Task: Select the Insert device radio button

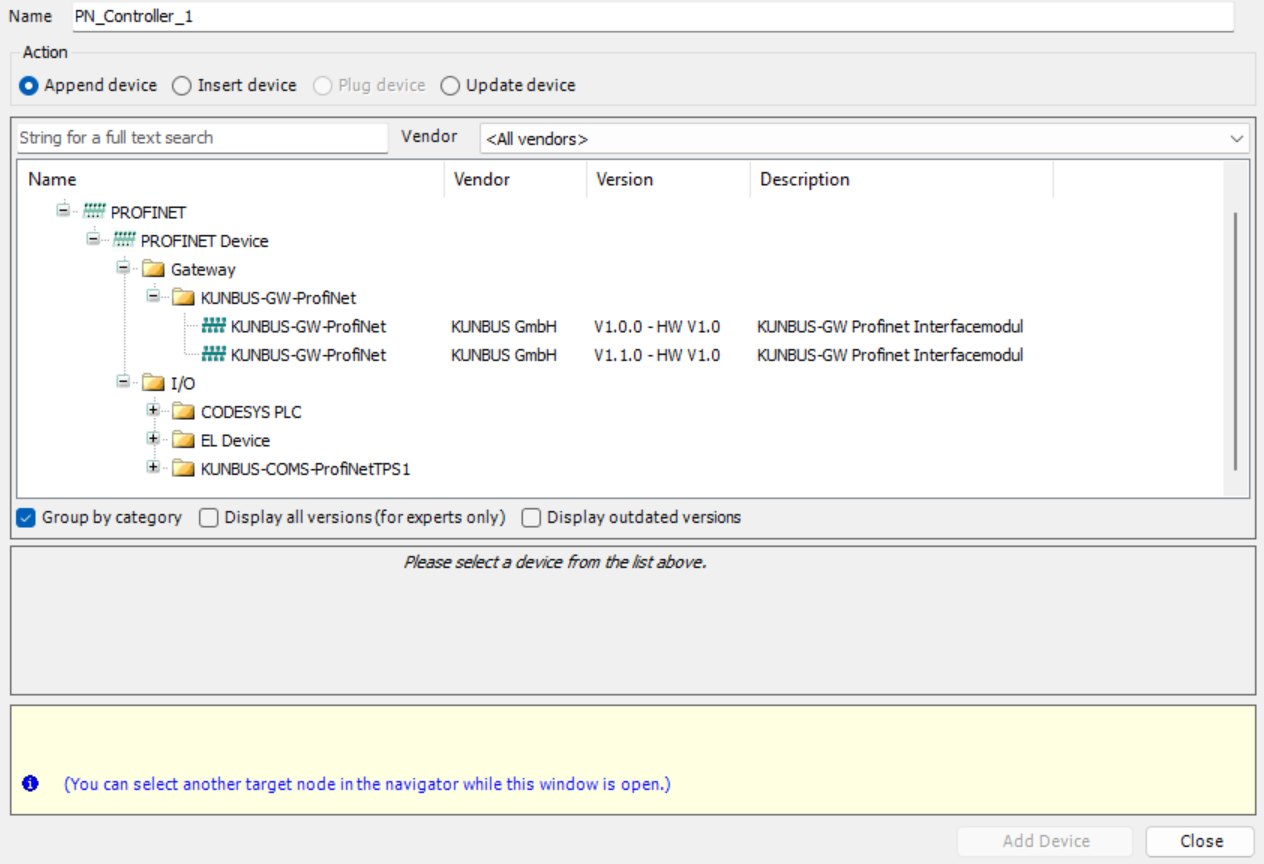Action: 182,86
